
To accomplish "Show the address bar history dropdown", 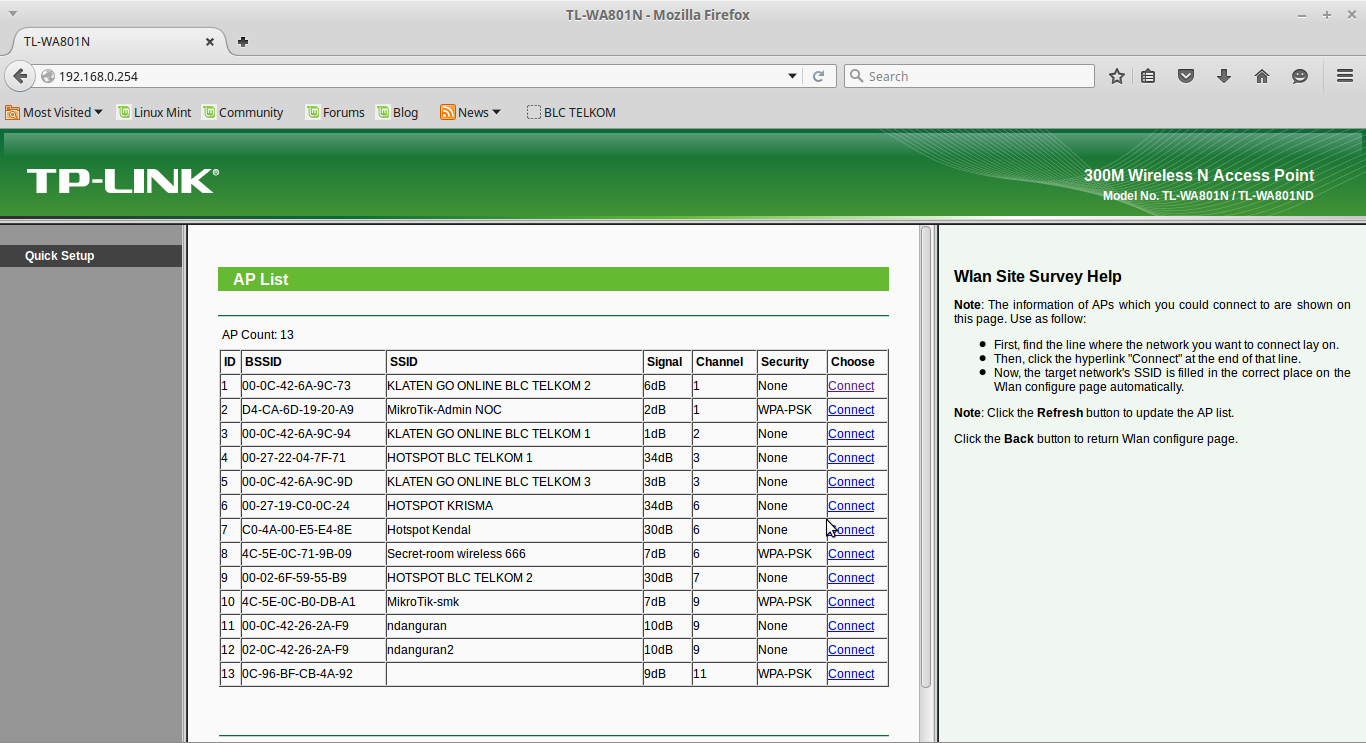I will click(792, 75).
